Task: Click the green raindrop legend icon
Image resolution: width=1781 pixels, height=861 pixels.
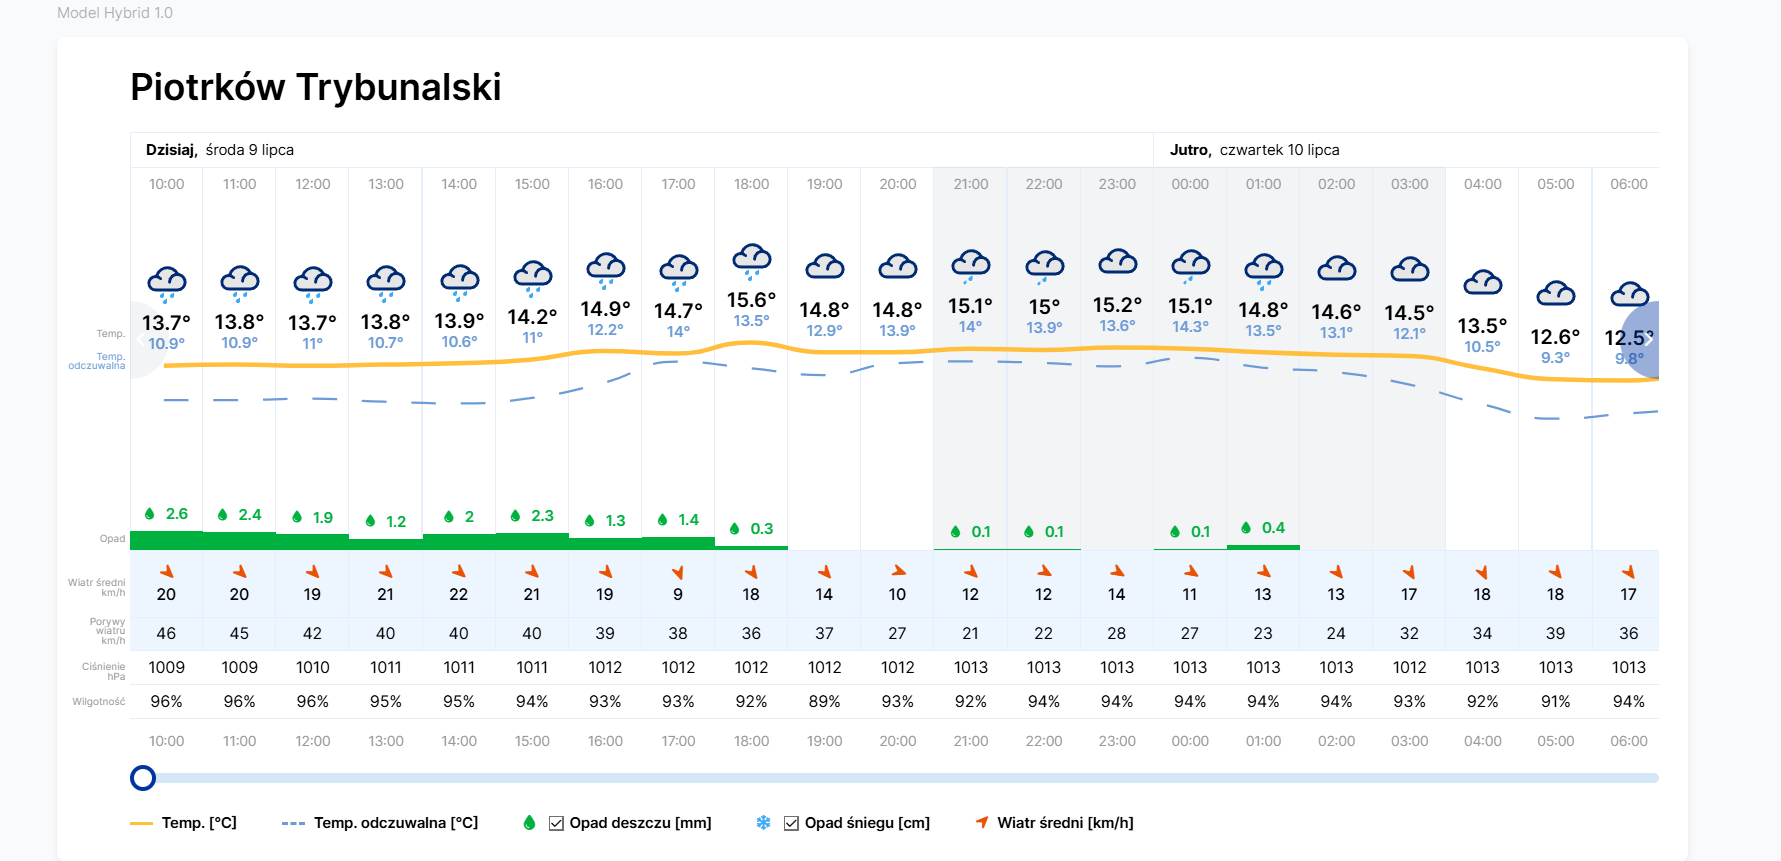Action: [529, 823]
